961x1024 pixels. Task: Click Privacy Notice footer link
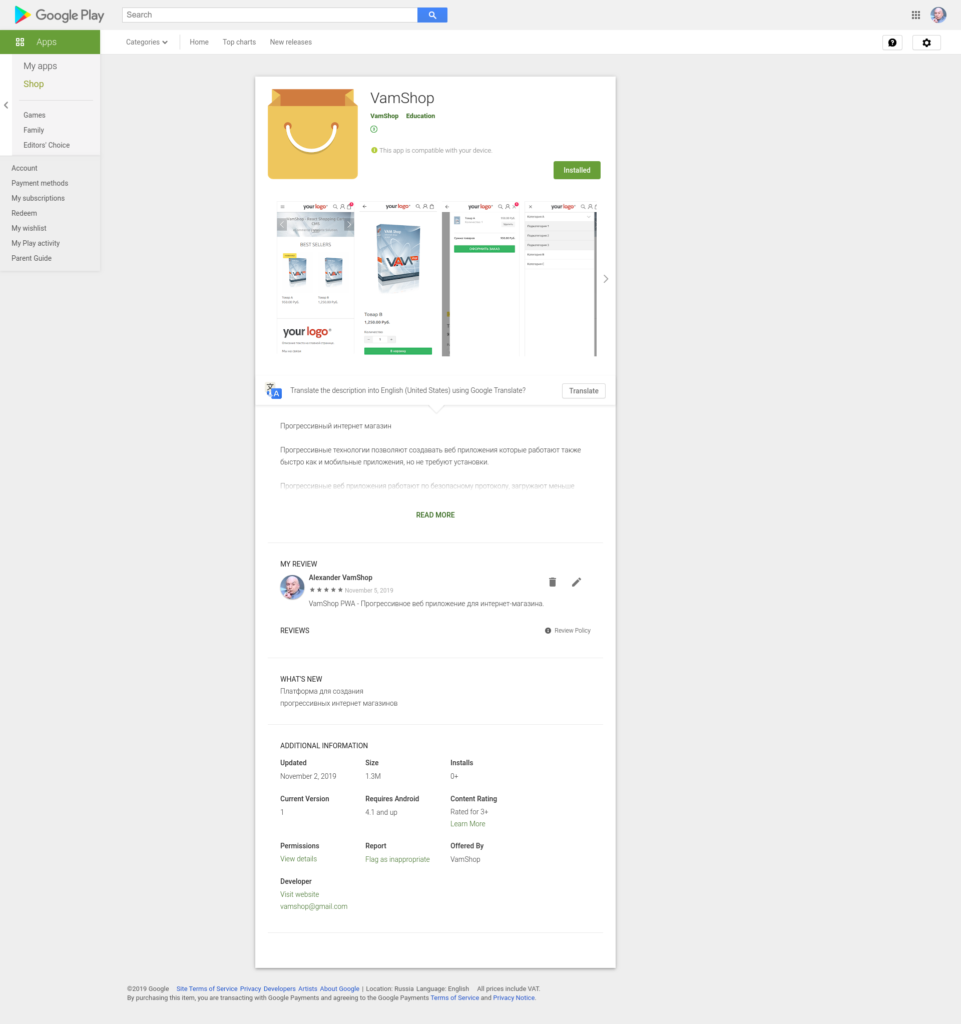tap(514, 998)
